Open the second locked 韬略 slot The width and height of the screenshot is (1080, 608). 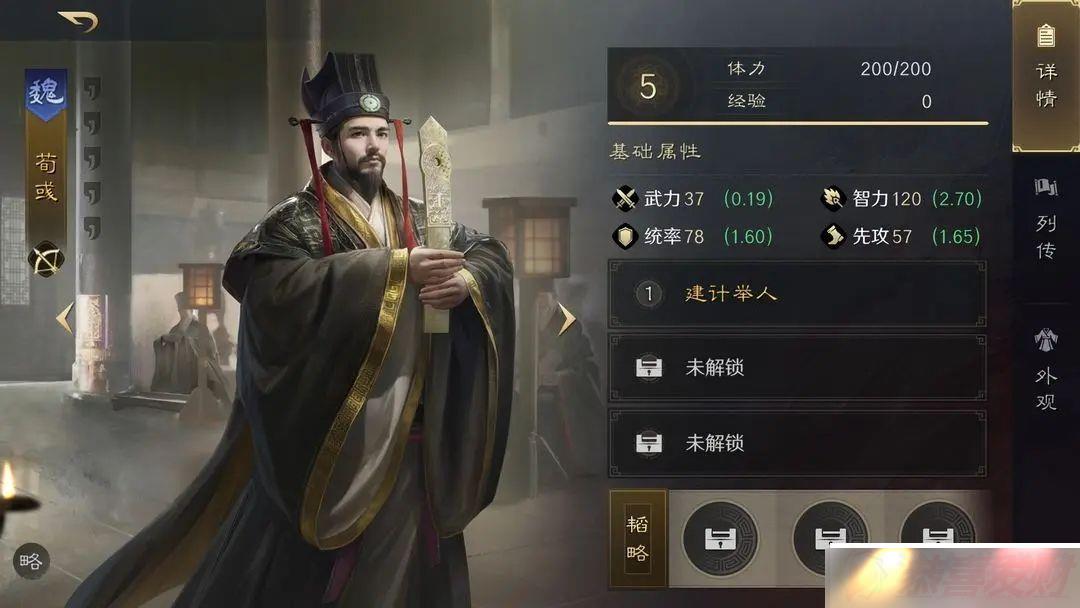(x=830, y=538)
